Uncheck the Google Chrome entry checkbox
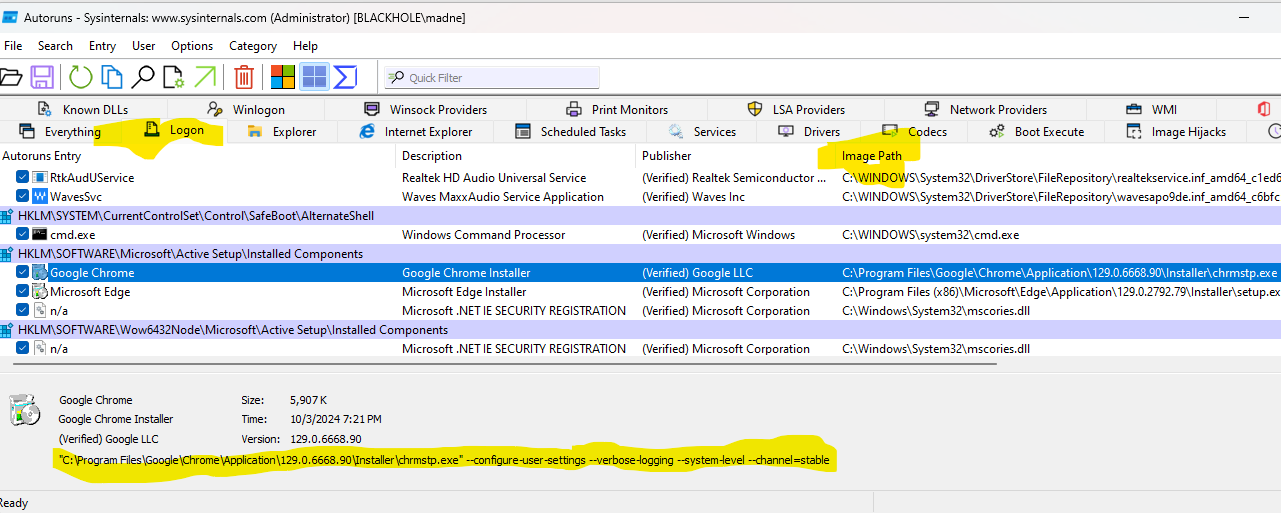Image resolution: width=1281 pixels, height=513 pixels. click(22, 273)
